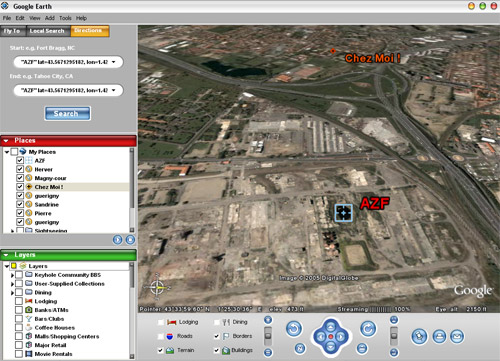This screenshot has width=500, height=361.
Task: Click the compass overlay on the map
Action: [x=157, y=287]
